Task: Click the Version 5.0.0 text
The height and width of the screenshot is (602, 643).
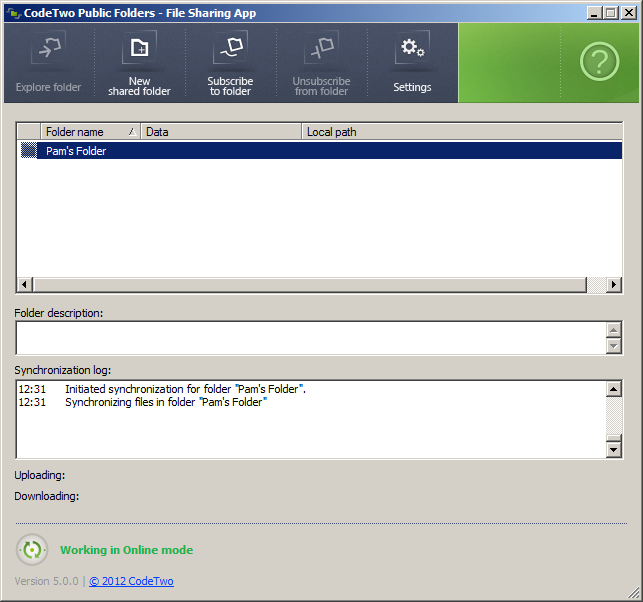Action: point(46,581)
